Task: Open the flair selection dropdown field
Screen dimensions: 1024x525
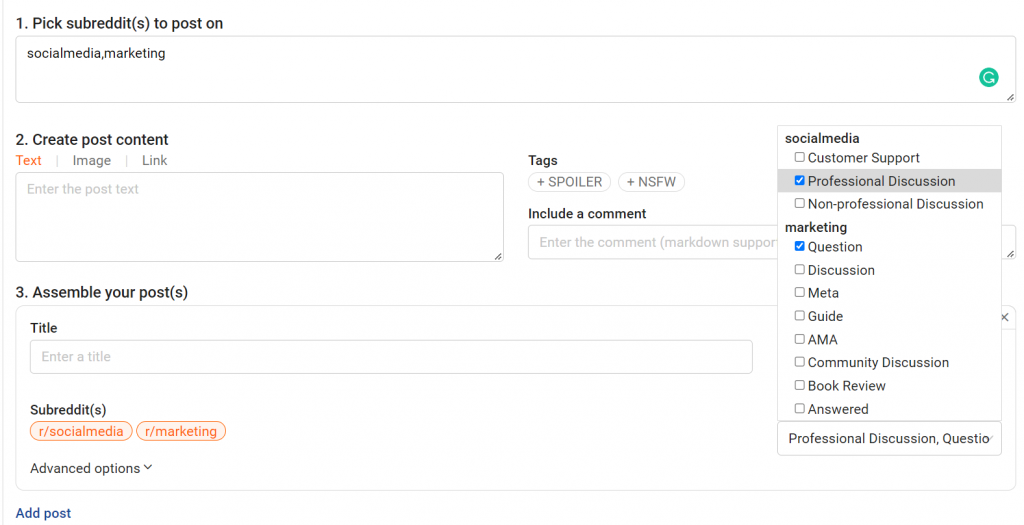Action: click(x=889, y=438)
